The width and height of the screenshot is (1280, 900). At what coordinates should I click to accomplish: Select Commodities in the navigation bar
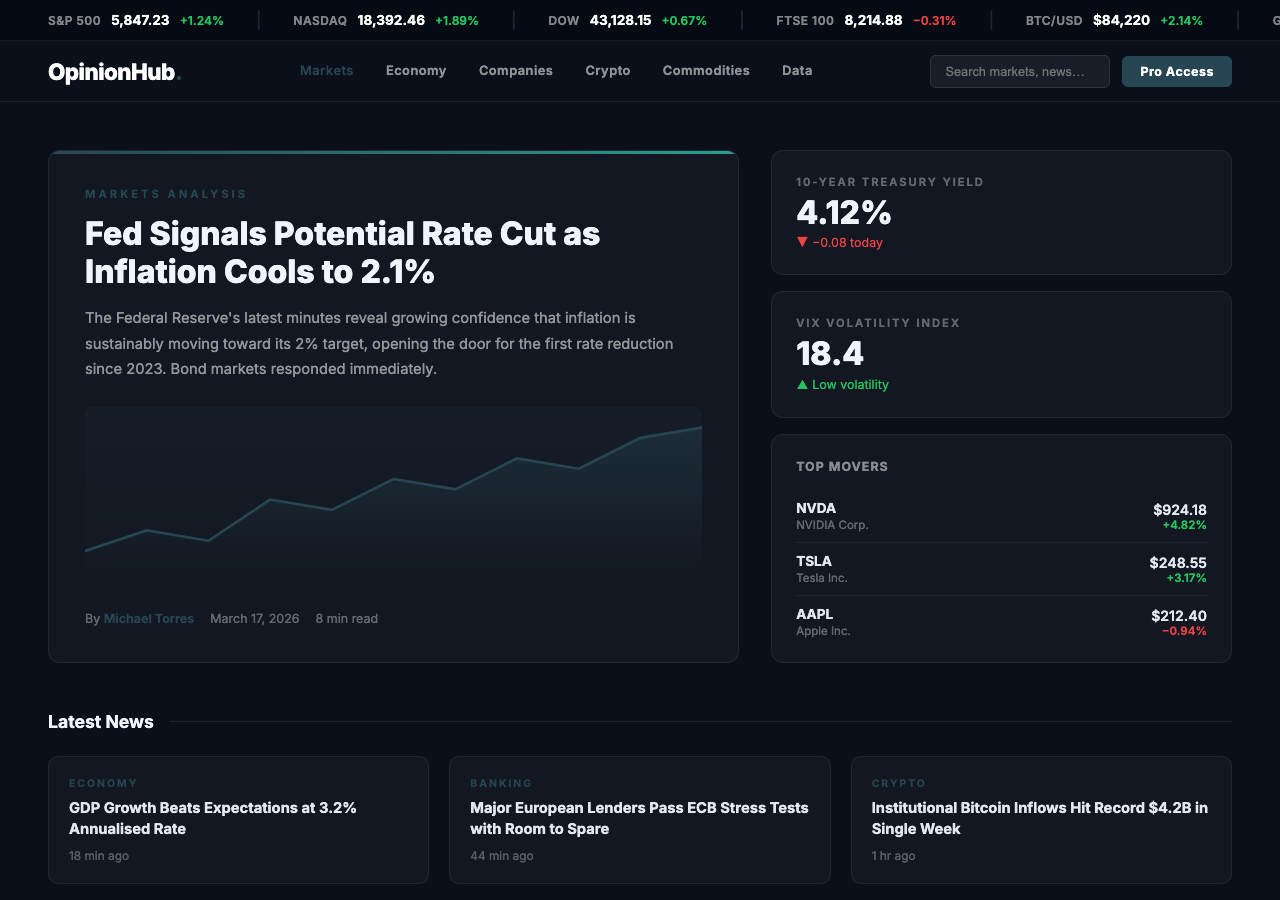point(705,71)
